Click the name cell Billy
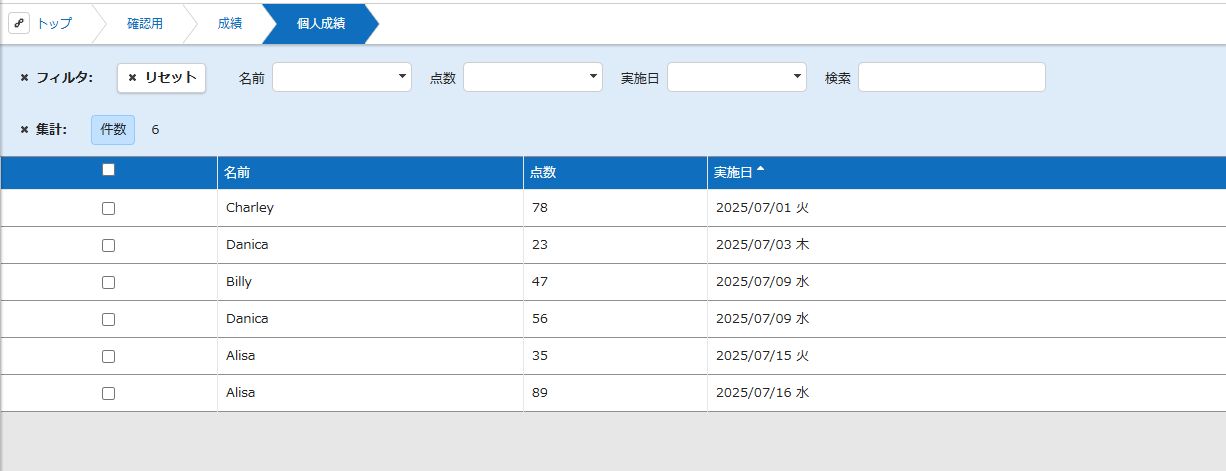This screenshot has width=1226, height=471. [239, 282]
